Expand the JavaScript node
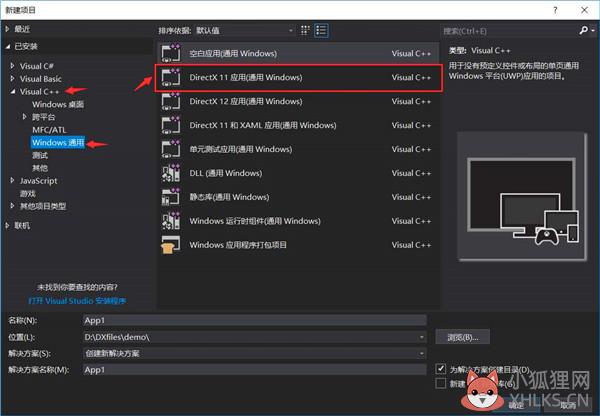The height and width of the screenshot is (416, 600). click(x=12, y=180)
